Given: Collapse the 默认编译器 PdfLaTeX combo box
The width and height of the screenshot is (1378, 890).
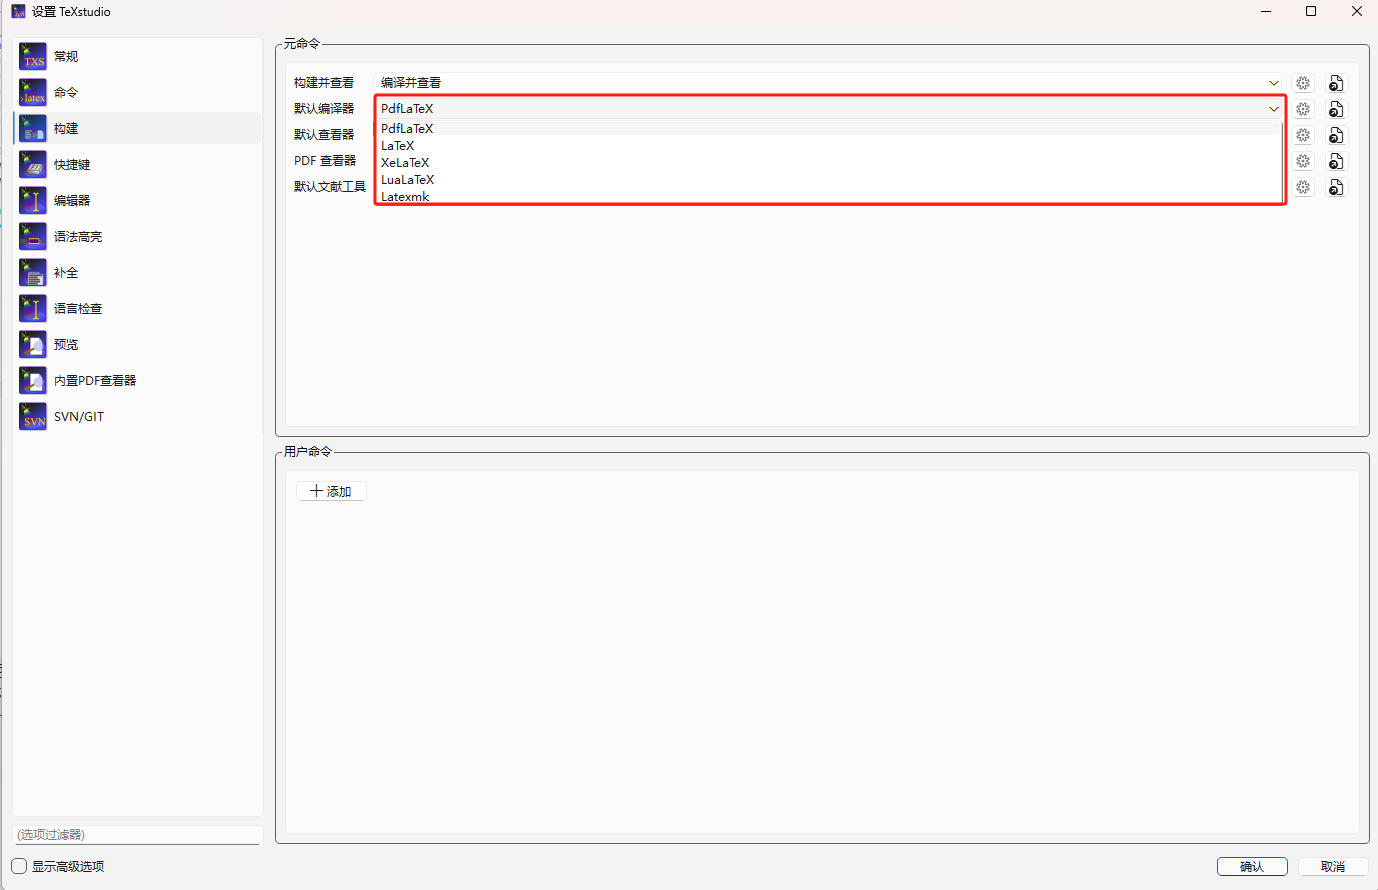Looking at the screenshot, I should (829, 109).
